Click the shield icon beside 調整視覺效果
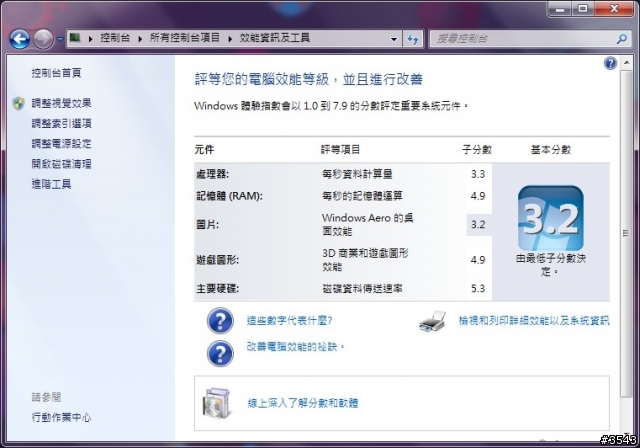The height and width of the screenshot is (448, 640). click(x=18, y=103)
